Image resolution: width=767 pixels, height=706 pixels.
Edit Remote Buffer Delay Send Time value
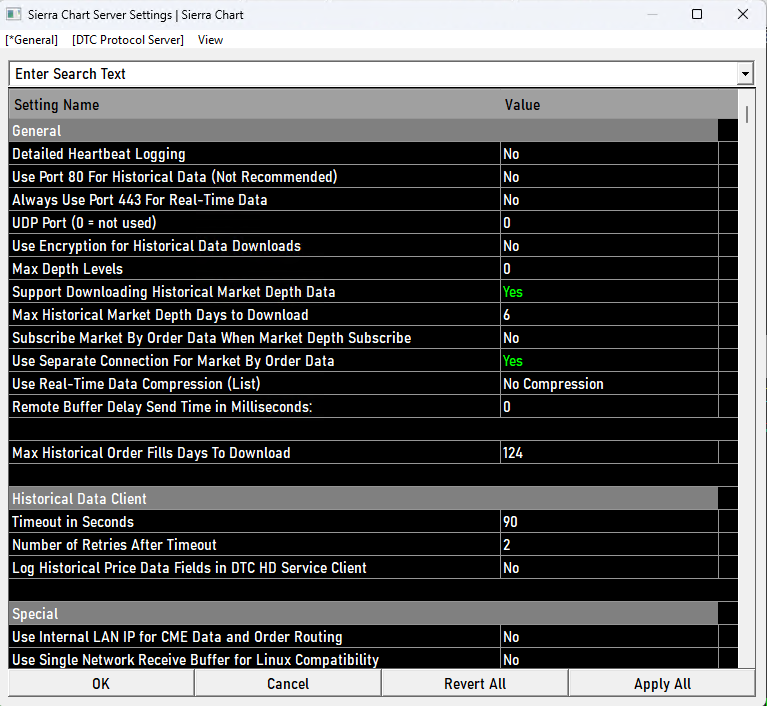pos(609,407)
